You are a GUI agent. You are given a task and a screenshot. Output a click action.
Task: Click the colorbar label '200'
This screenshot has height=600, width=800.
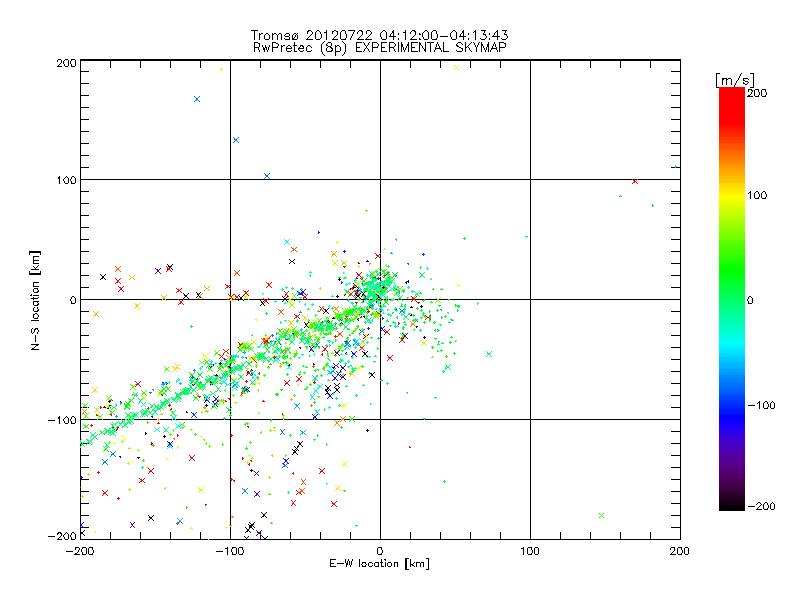(x=757, y=93)
